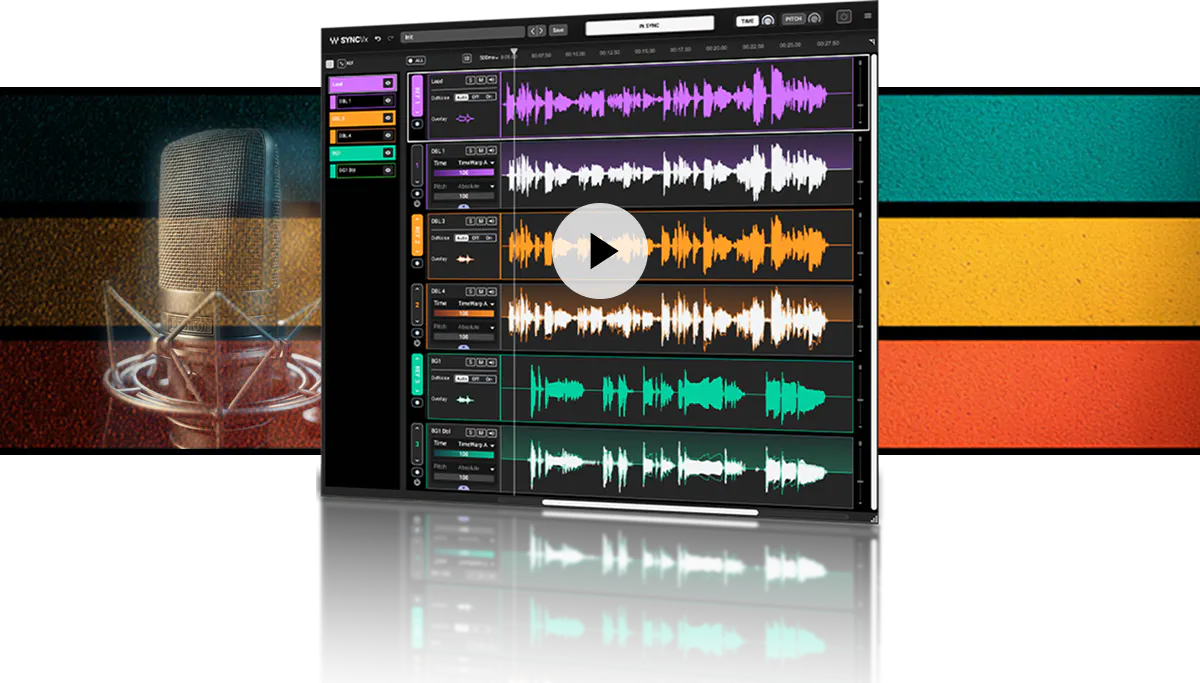Click the Time amount slider on DBL 1
Viewport: 1200px width, 683px height.
coord(462,172)
